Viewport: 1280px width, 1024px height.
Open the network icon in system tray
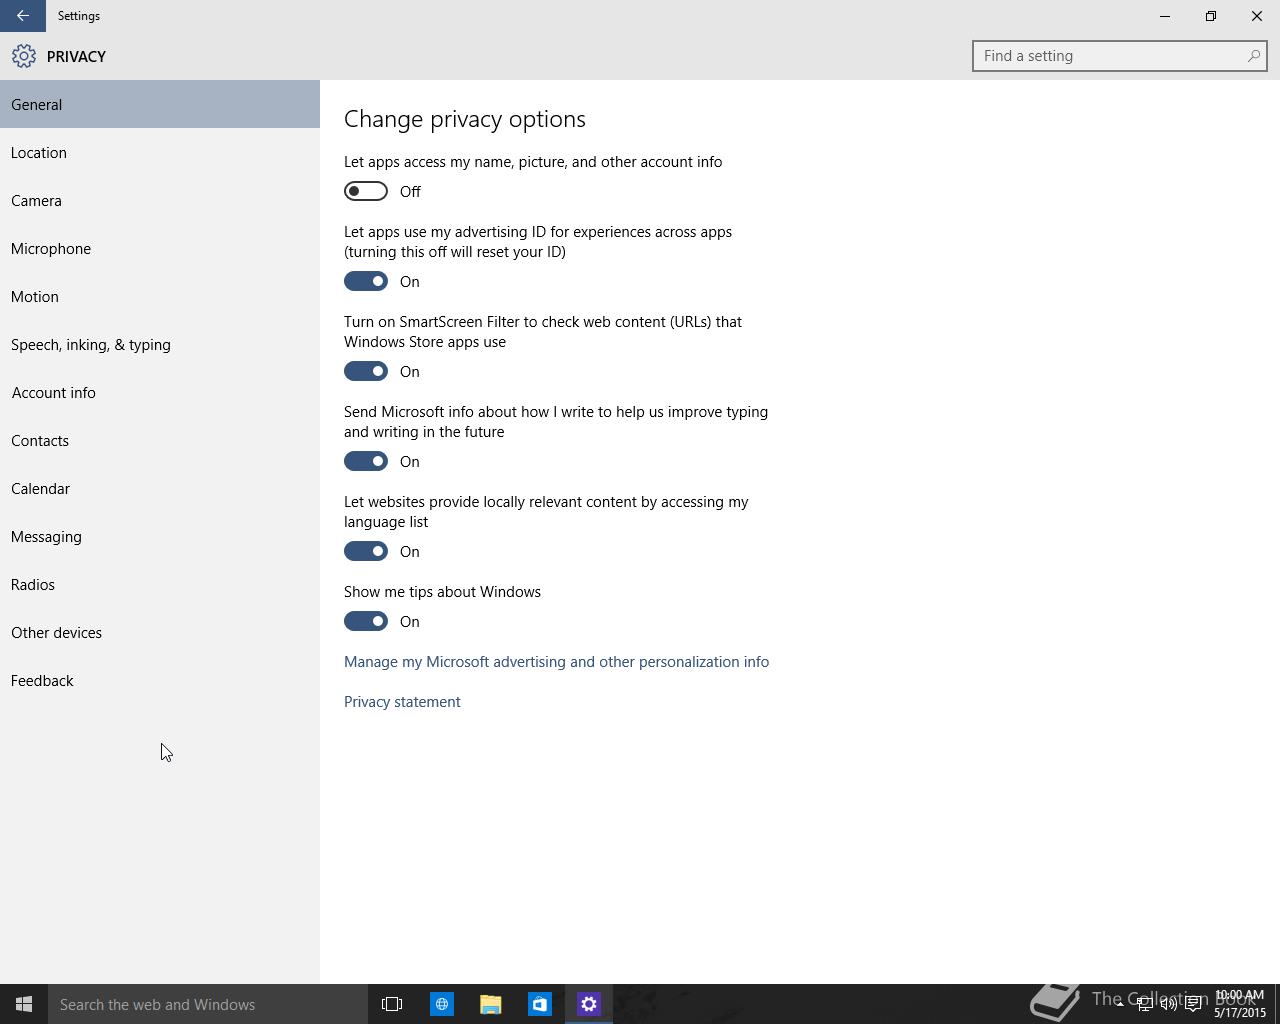point(1144,1004)
